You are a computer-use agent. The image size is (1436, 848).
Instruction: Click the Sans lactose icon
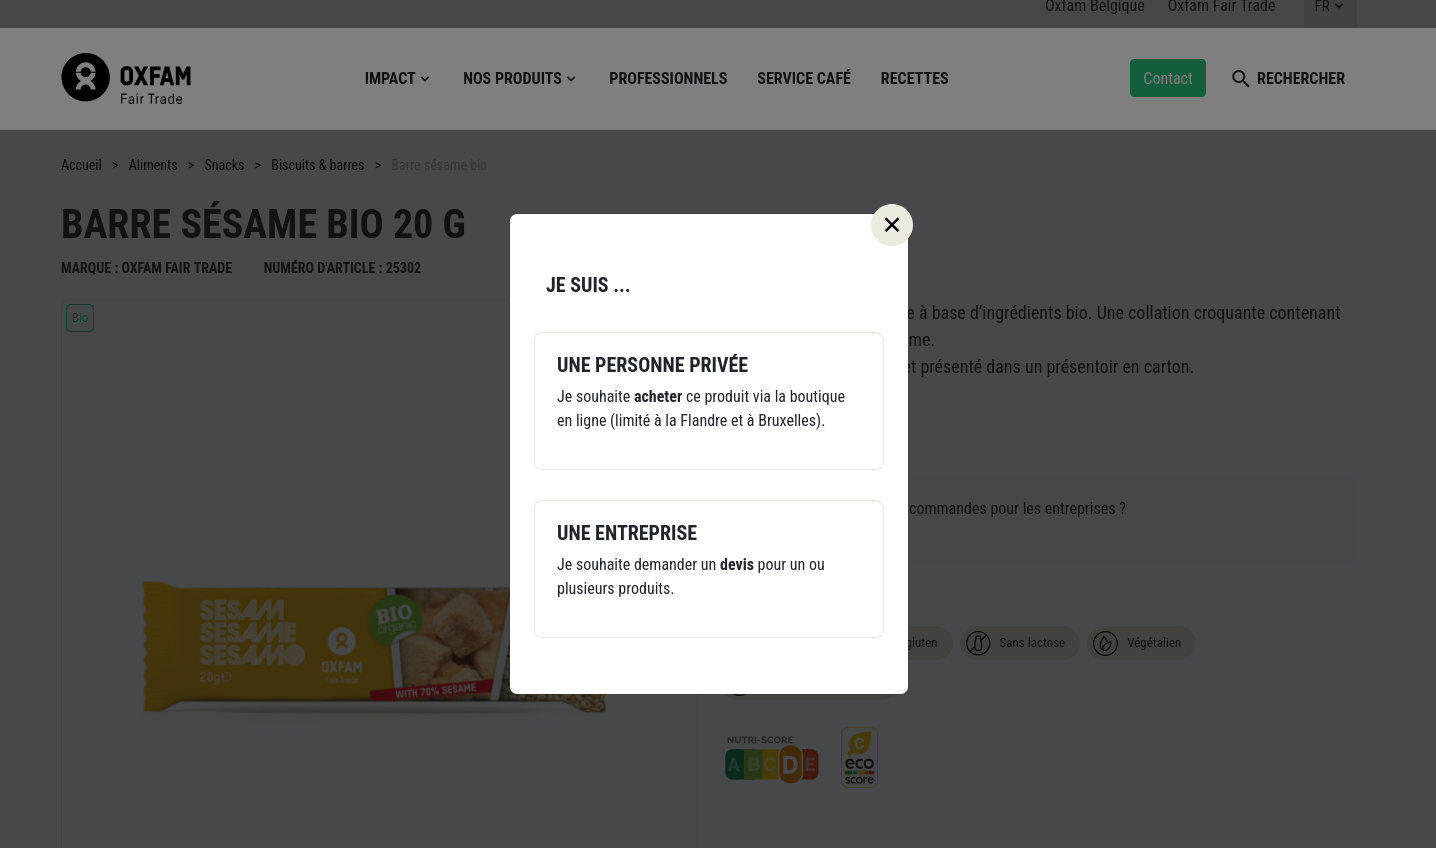coord(978,643)
